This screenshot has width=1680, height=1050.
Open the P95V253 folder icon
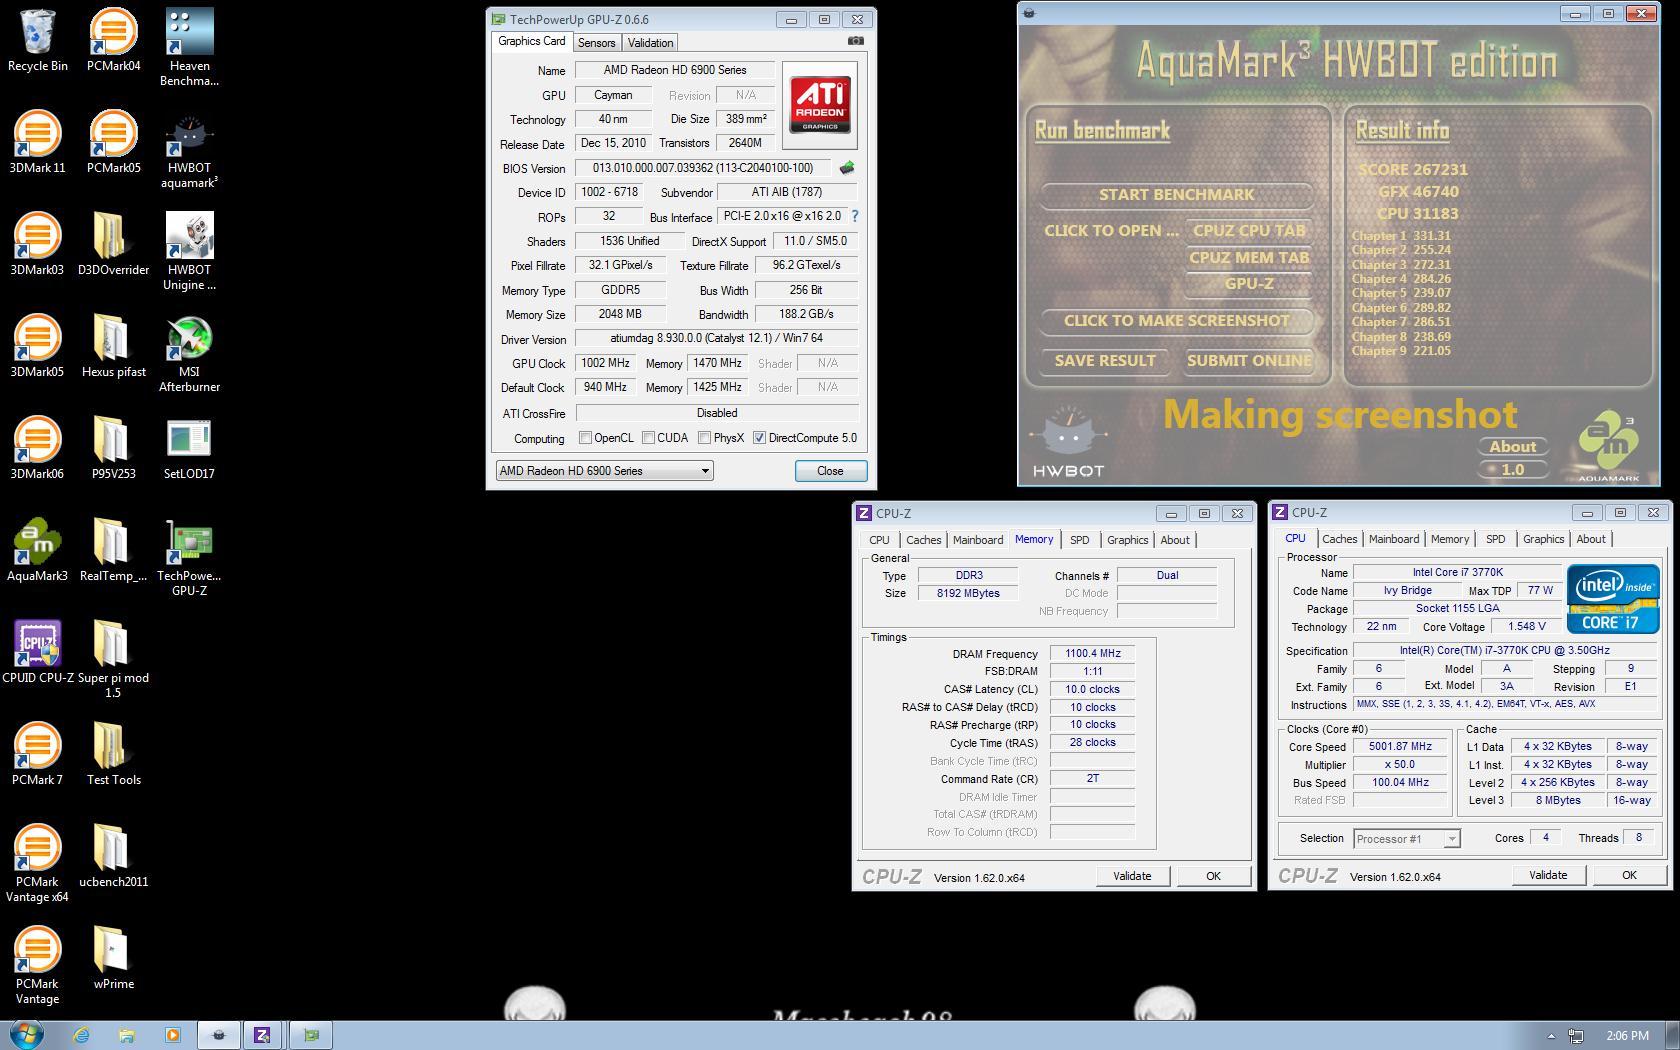(x=113, y=449)
